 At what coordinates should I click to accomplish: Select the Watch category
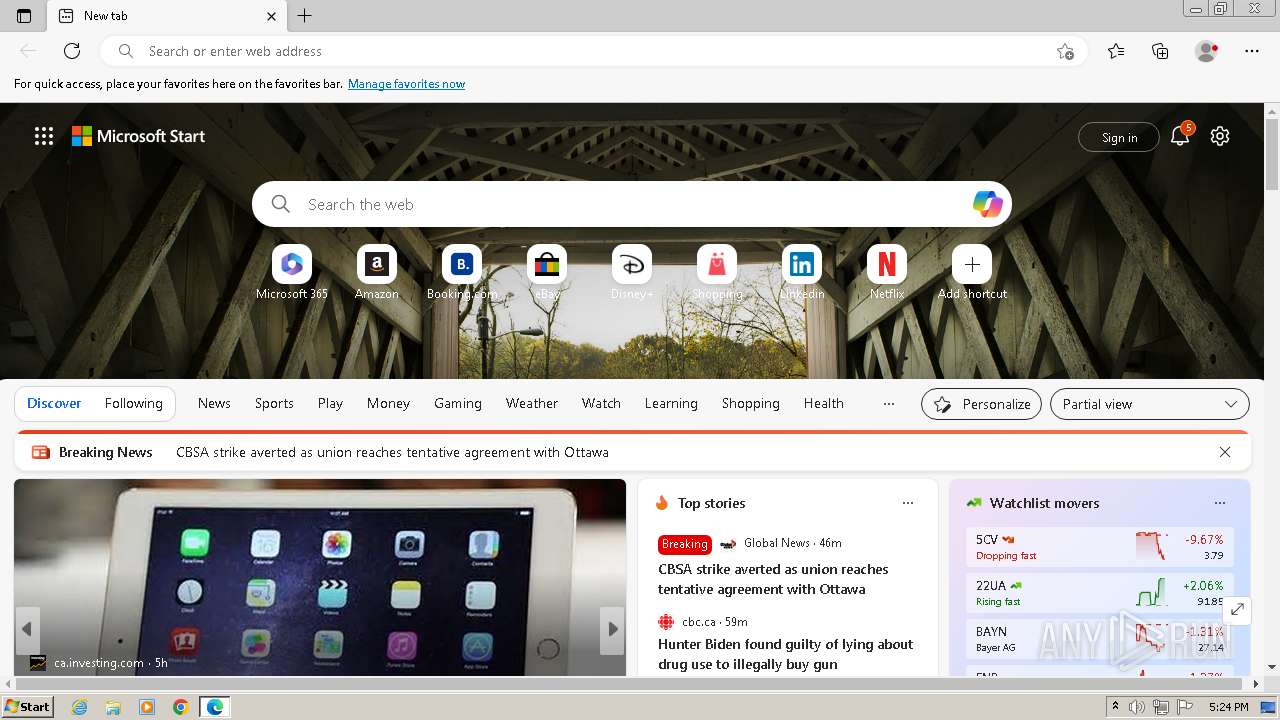click(x=601, y=404)
